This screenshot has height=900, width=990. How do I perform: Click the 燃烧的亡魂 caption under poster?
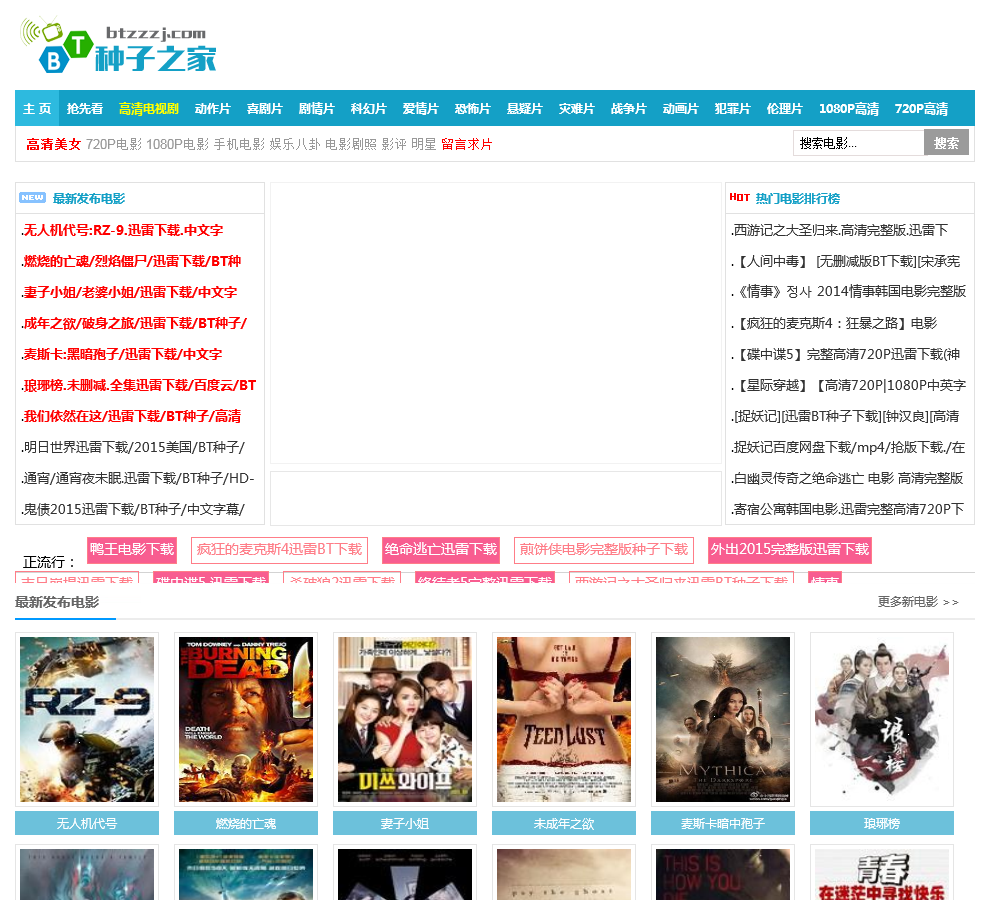pos(246,824)
